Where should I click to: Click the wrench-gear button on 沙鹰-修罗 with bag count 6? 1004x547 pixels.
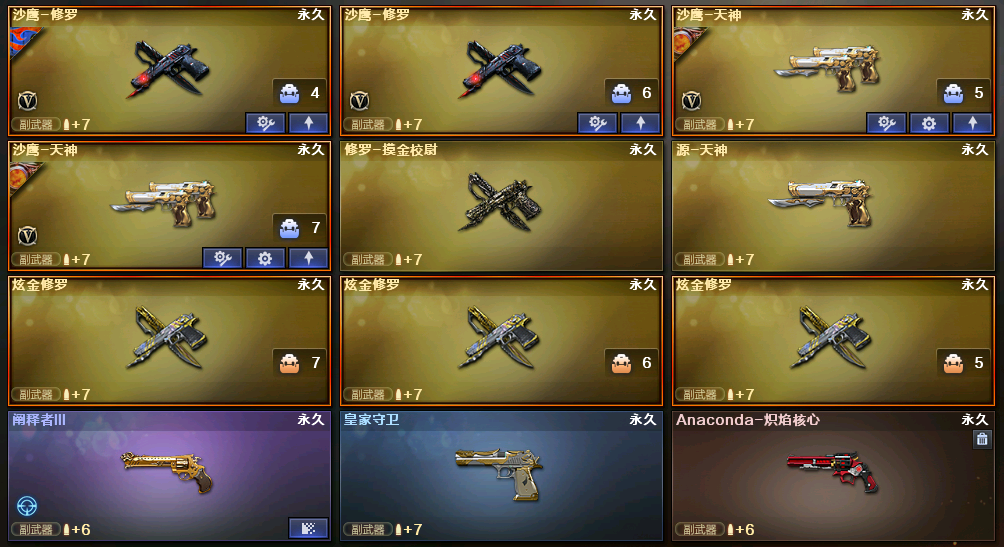tap(597, 123)
